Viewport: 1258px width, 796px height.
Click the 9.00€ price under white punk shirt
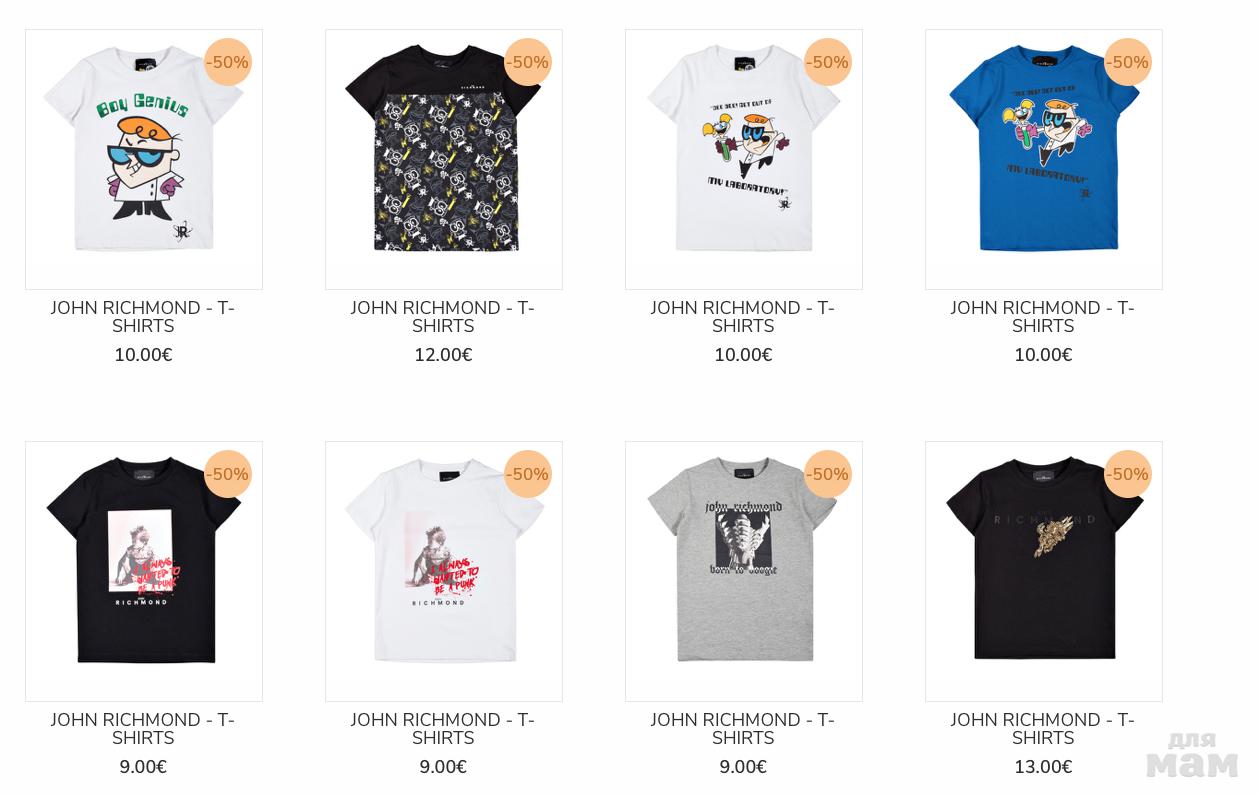[x=443, y=767]
